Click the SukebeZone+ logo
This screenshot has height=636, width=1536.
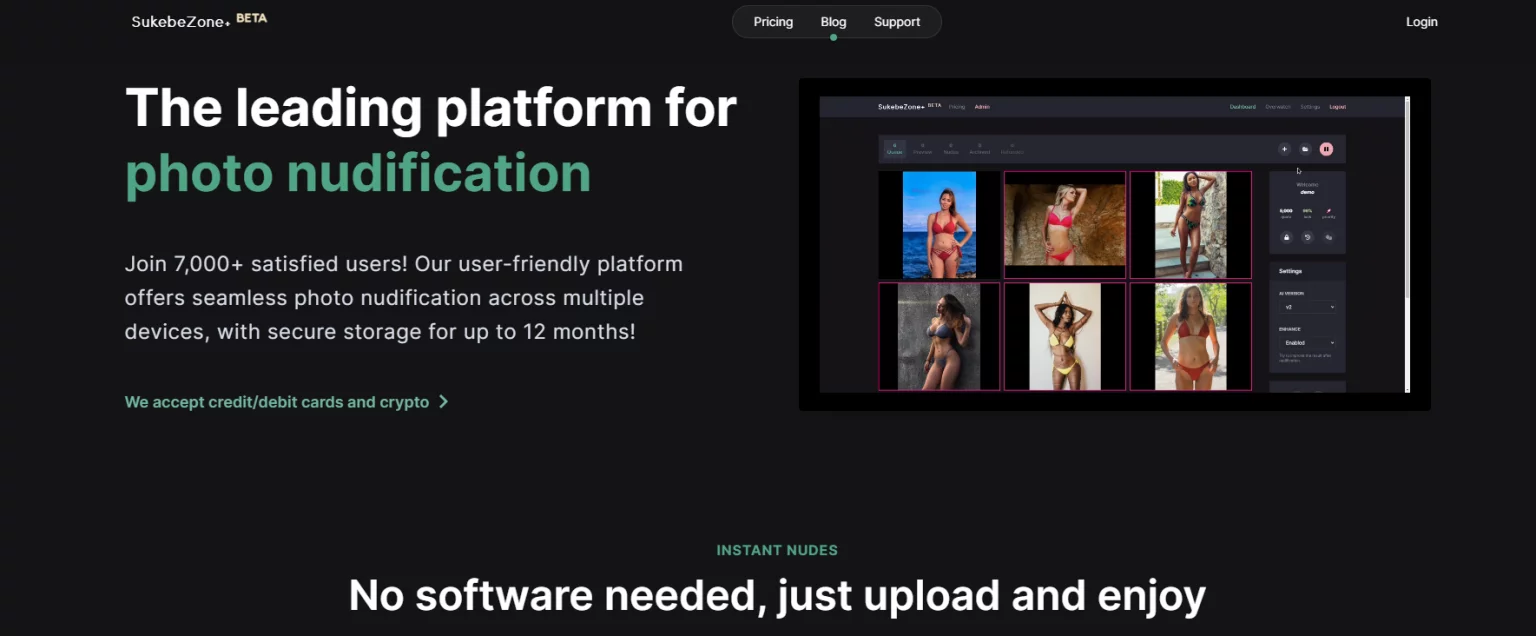coord(178,20)
